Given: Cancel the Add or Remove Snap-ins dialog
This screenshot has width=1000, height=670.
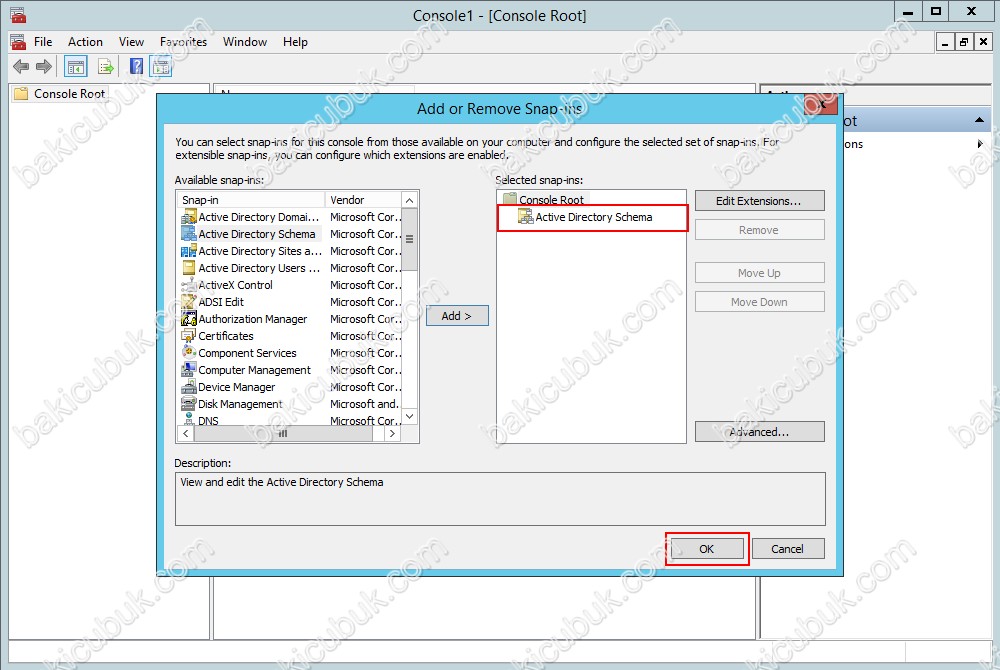Looking at the screenshot, I should [788, 549].
